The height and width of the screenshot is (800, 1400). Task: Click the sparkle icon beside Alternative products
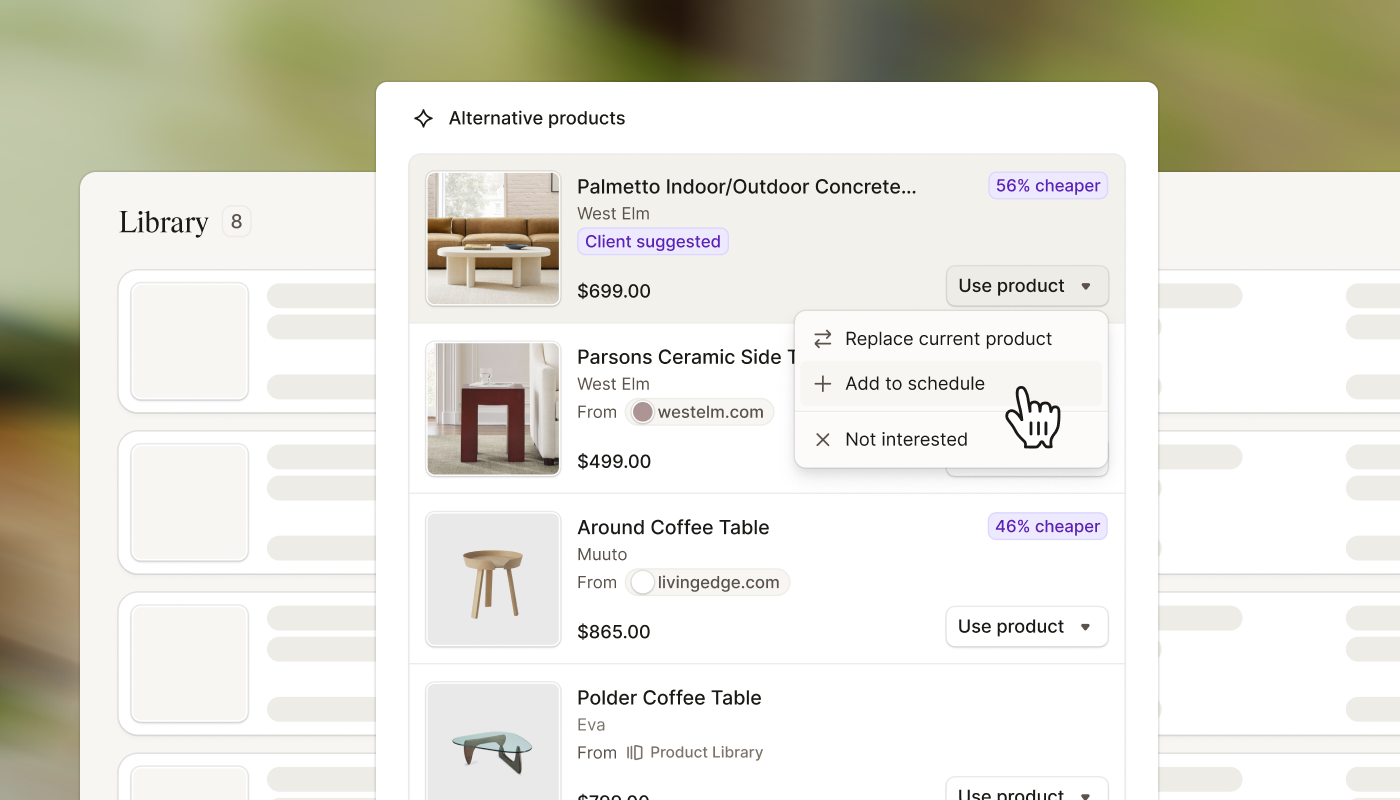coord(423,118)
